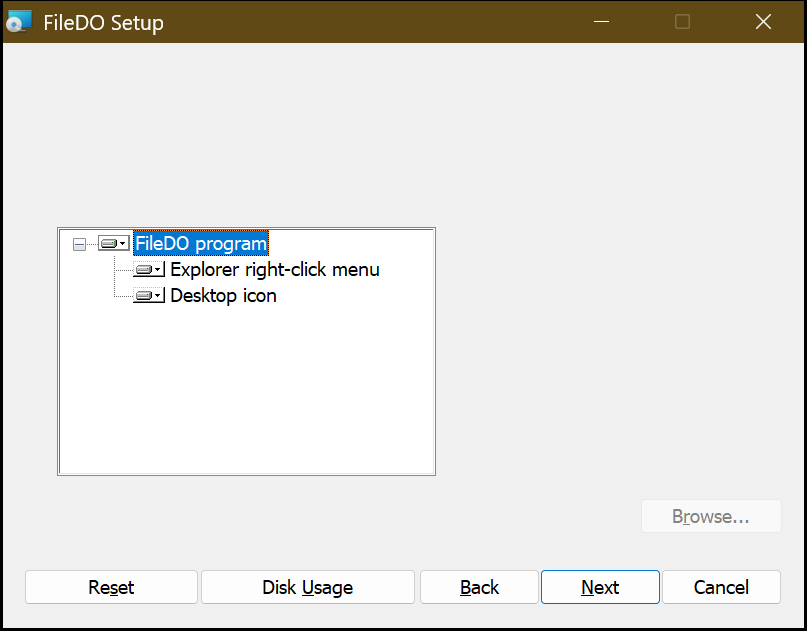Select the Desktop icon feature row
The width and height of the screenshot is (807, 631).
[x=223, y=295]
